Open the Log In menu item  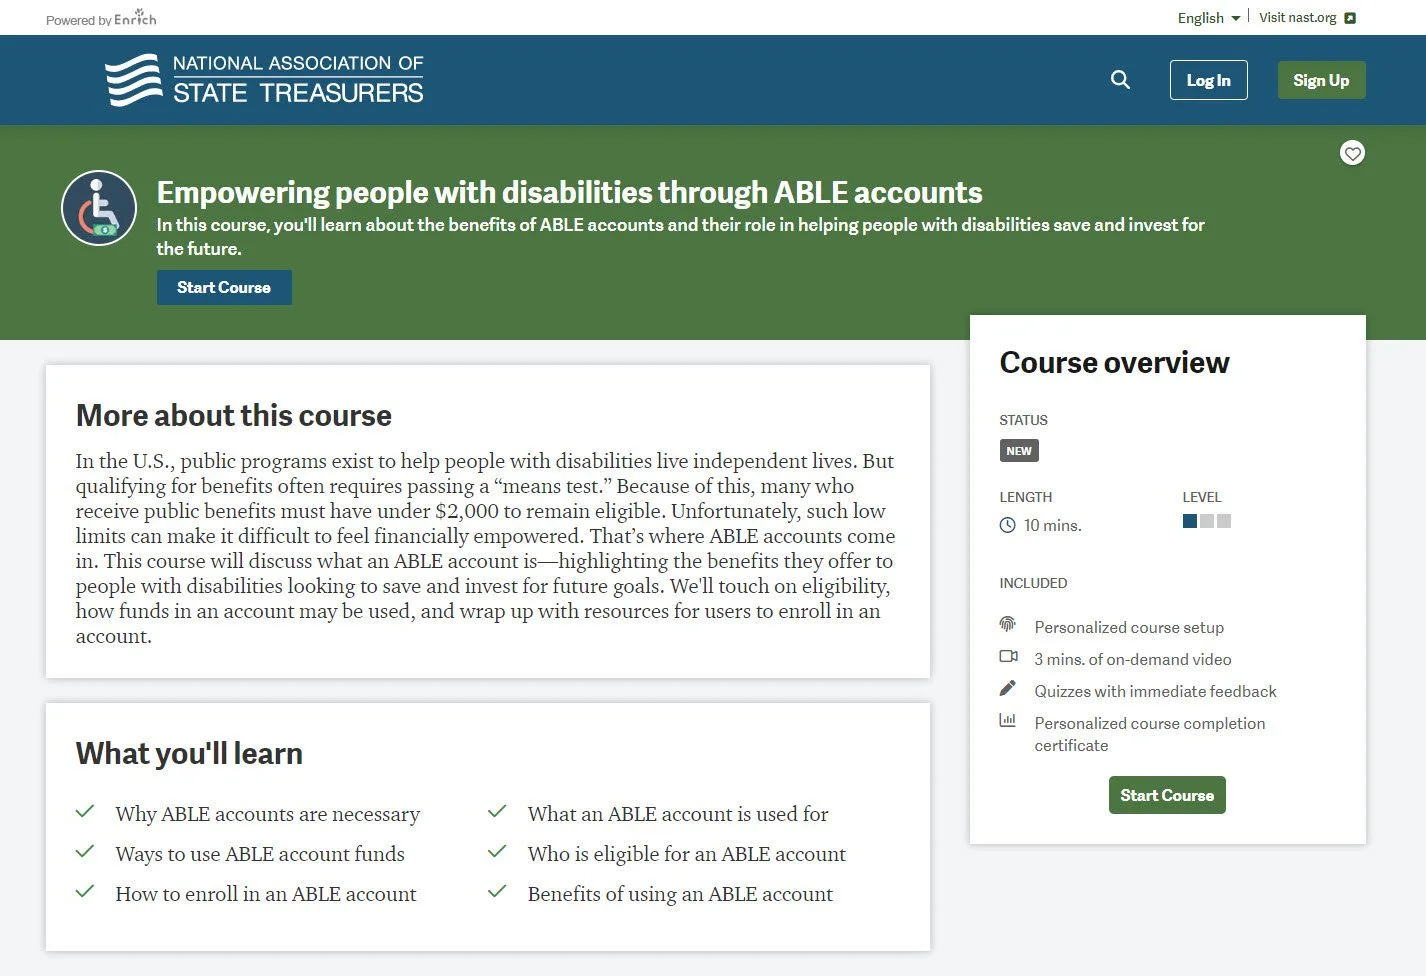point(1208,80)
